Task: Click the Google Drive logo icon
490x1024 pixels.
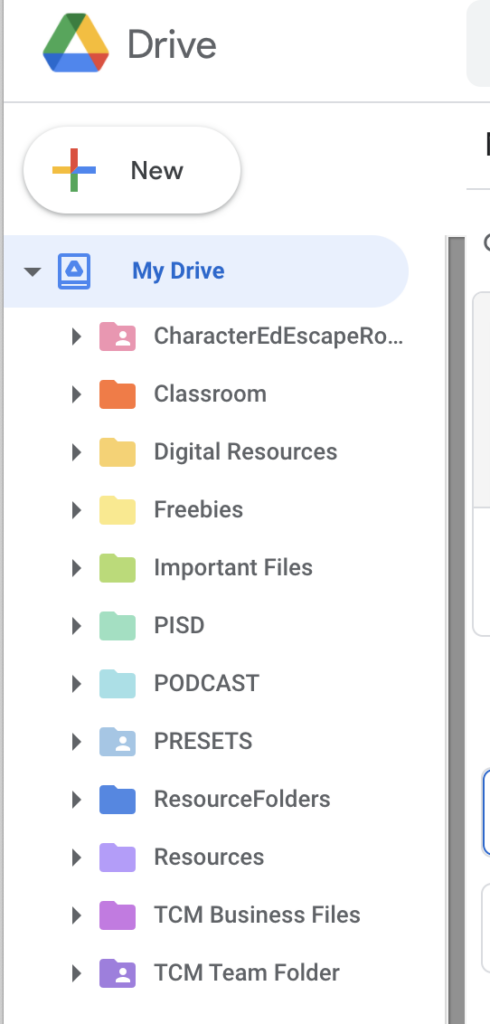Action: coord(75,43)
